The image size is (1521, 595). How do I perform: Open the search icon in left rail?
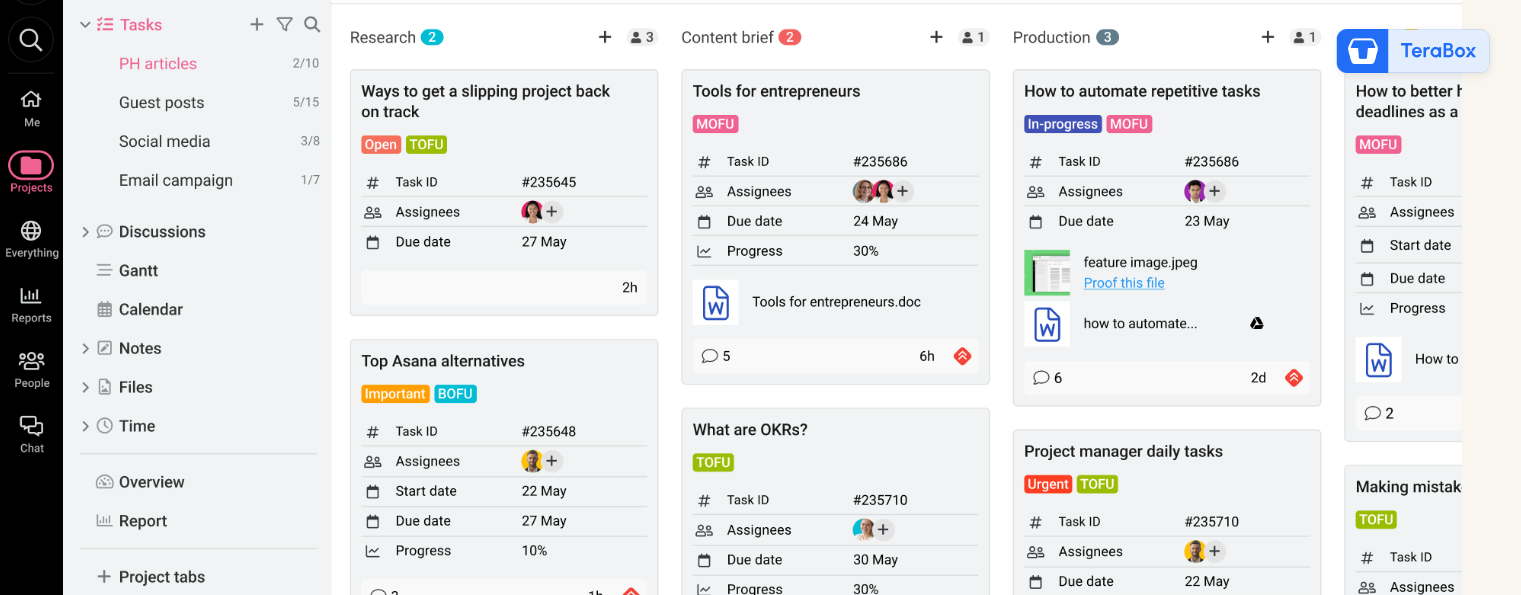(31, 40)
